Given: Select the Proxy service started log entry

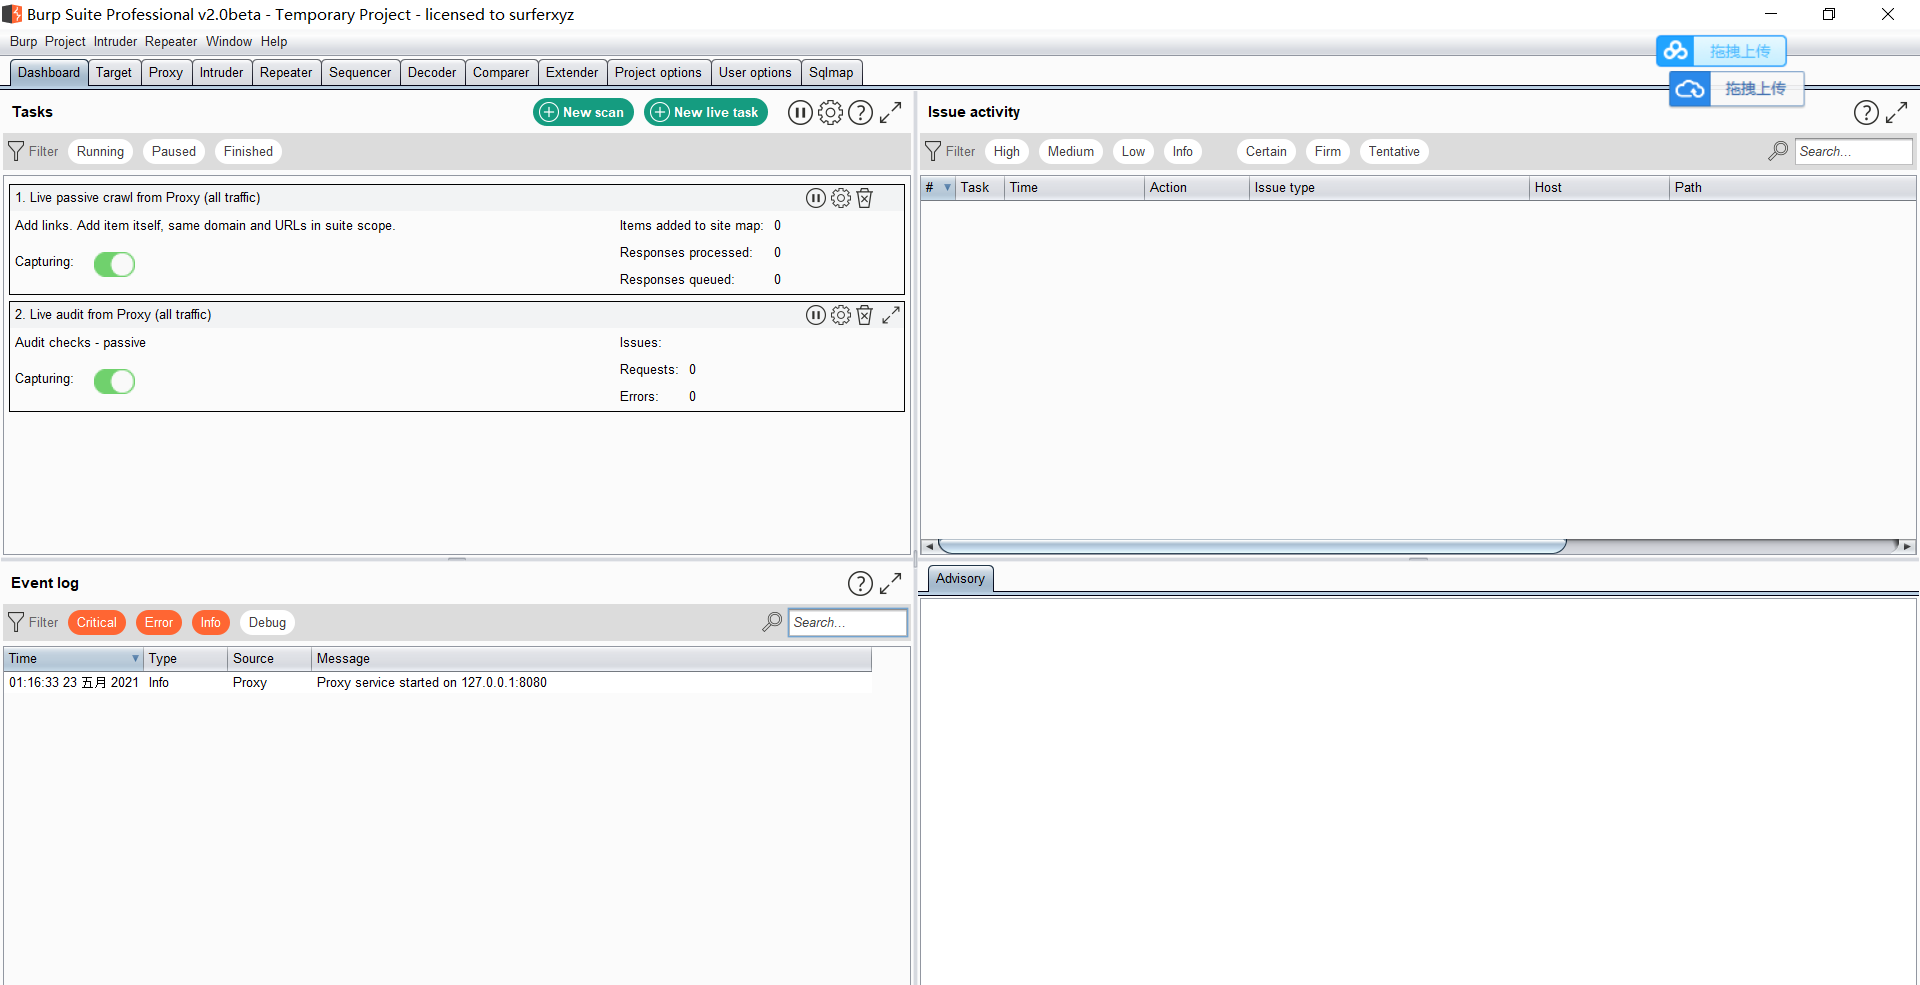Looking at the screenshot, I should [x=438, y=682].
